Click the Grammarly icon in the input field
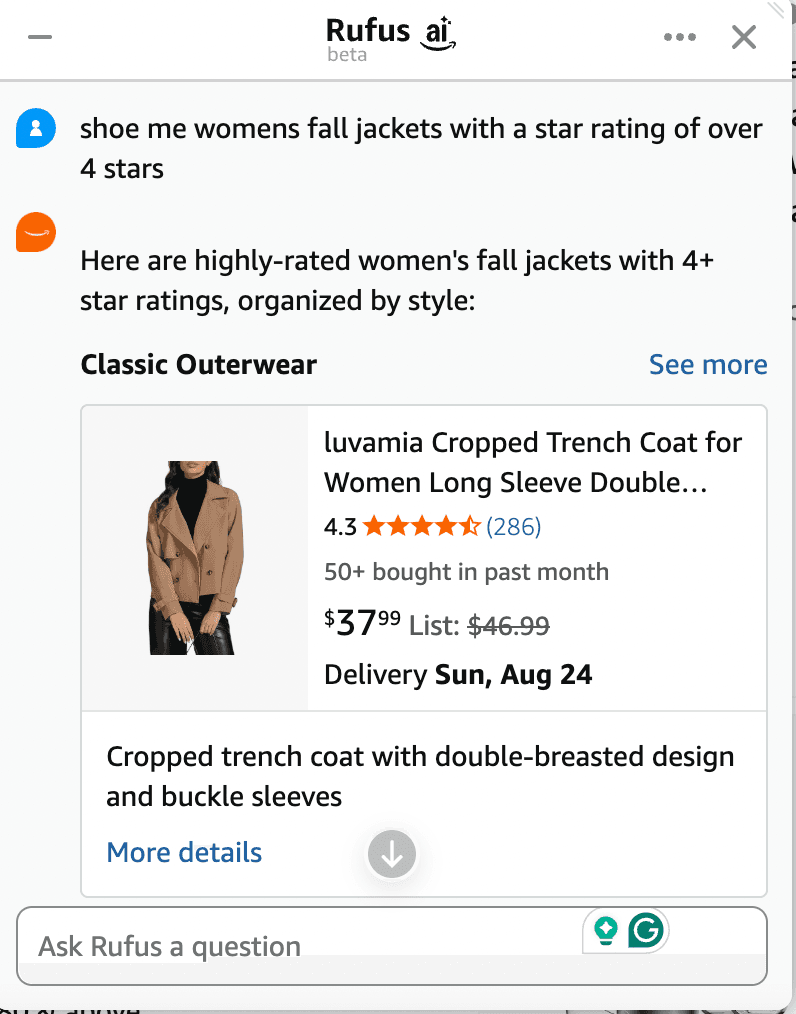Viewport: 796px width, 1014px height. 647,930
